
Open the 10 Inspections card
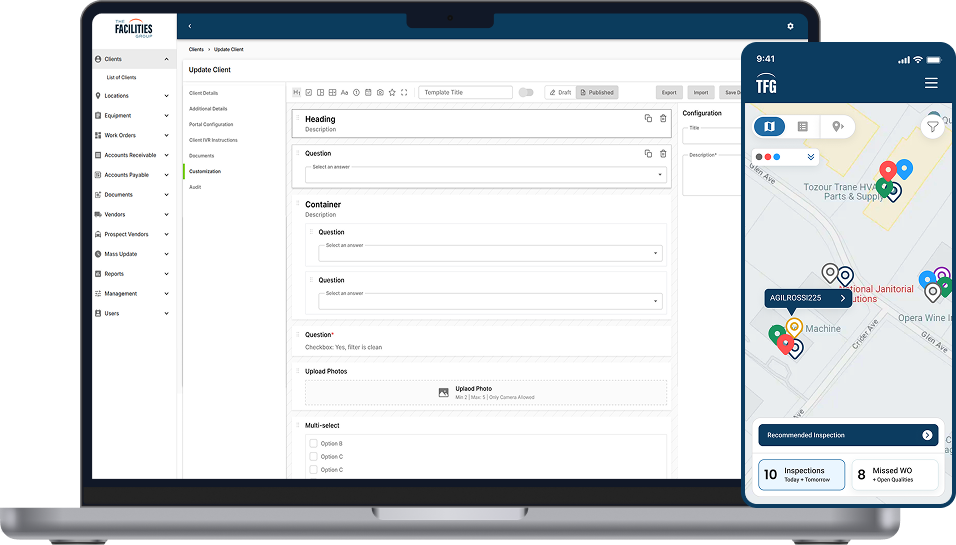click(801, 474)
